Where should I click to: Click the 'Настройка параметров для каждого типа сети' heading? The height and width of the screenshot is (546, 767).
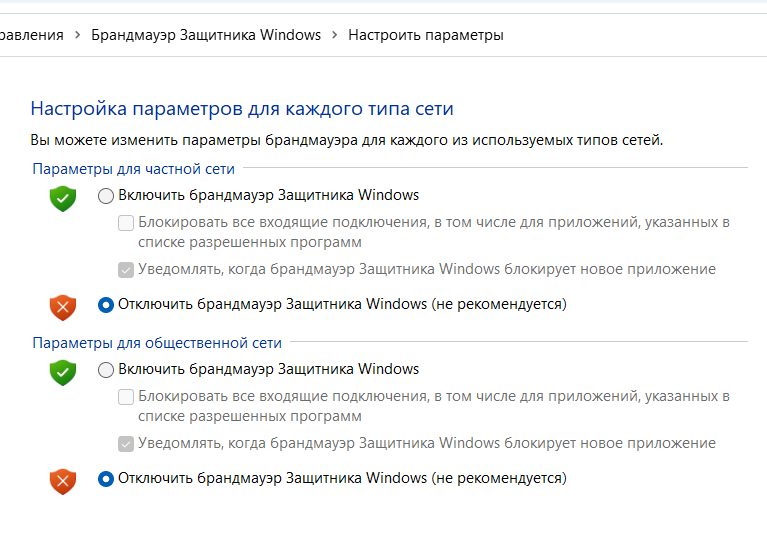(x=242, y=108)
